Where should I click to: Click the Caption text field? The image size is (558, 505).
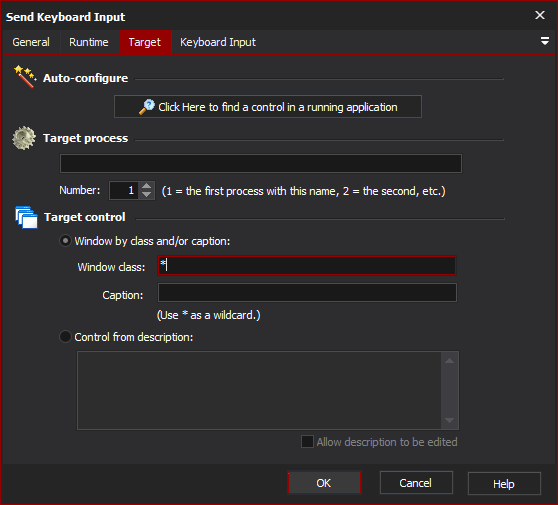tap(307, 293)
